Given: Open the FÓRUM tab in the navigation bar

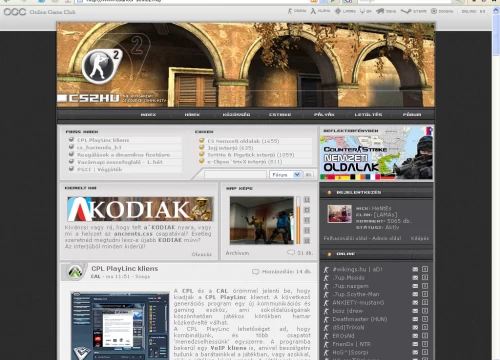Looking at the screenshot, I should pyautogui.click(x=412, y=114).
